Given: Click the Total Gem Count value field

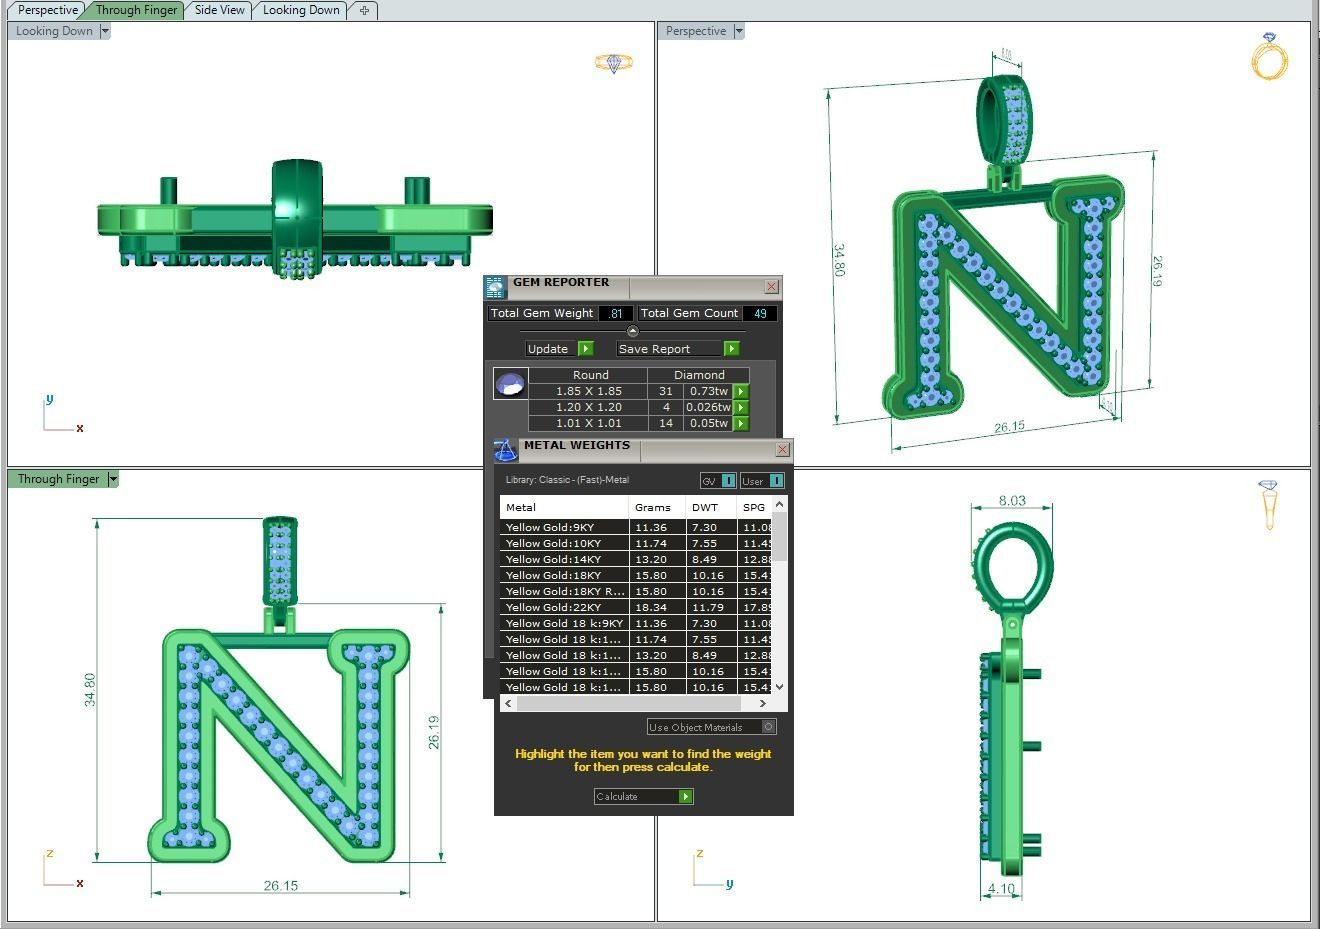Looking at the screenshot, I should pyautogui.click(x=760, y=313).
